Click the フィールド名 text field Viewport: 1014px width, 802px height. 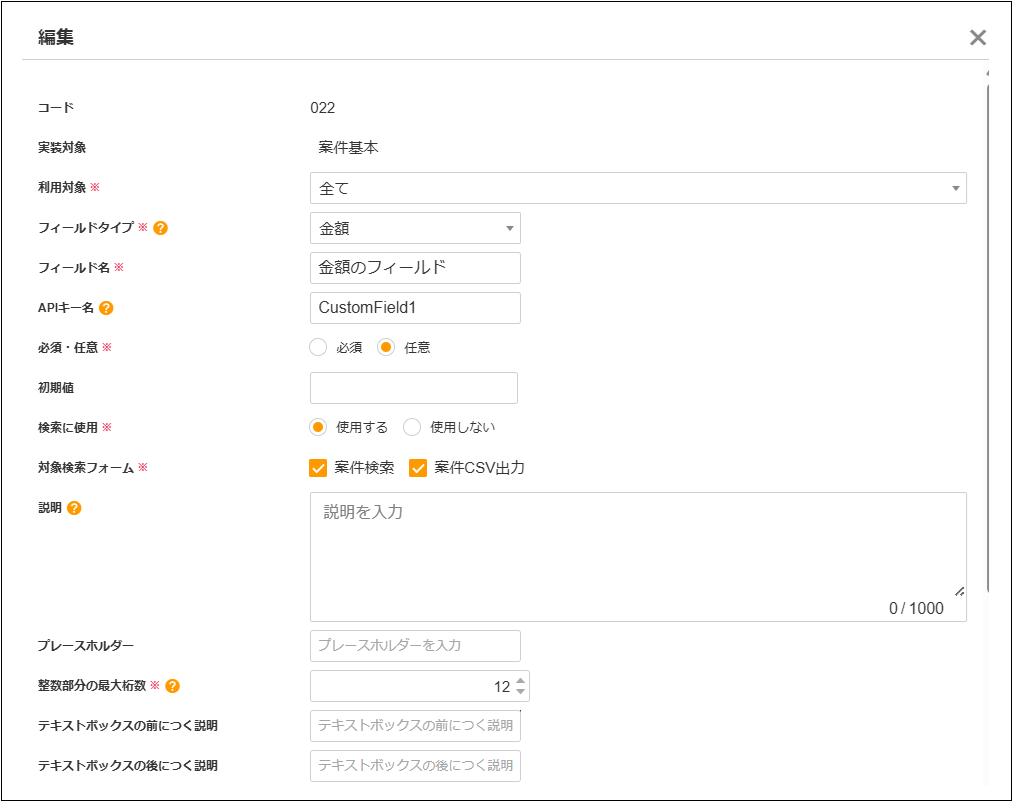(415, 268)
